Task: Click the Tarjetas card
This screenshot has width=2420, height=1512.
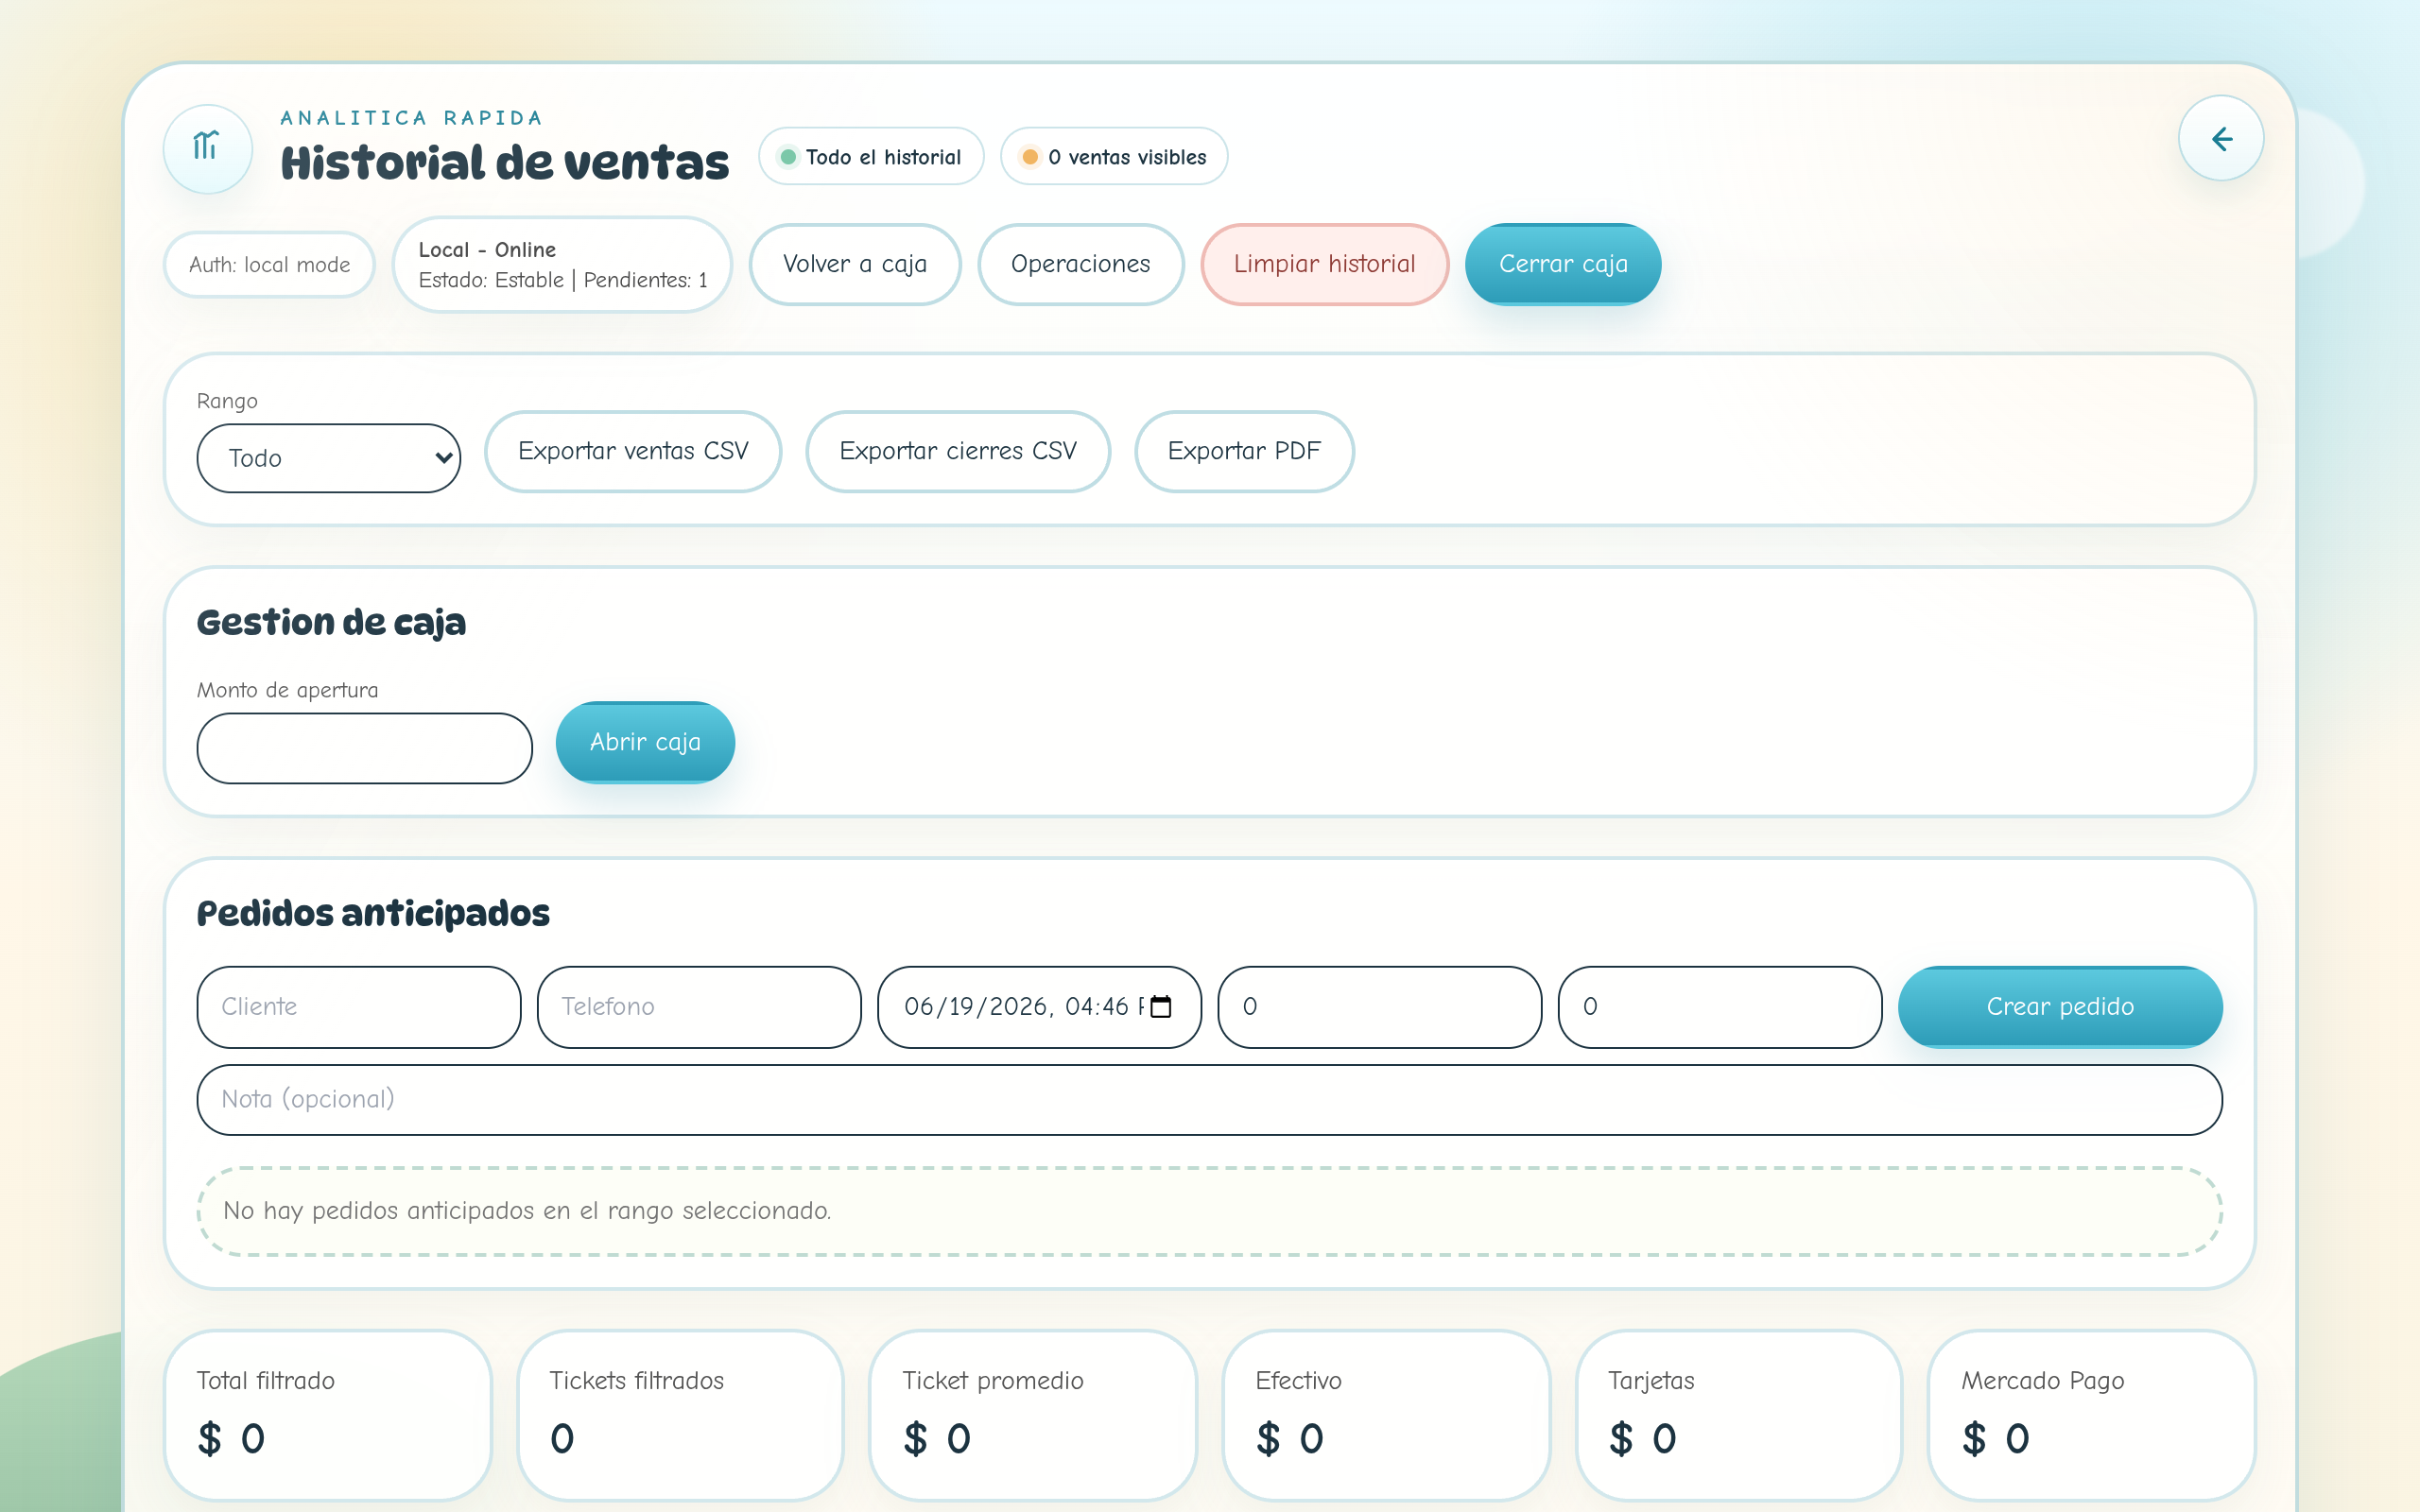Action: pyautogui.click(x=1739, y=1414)
